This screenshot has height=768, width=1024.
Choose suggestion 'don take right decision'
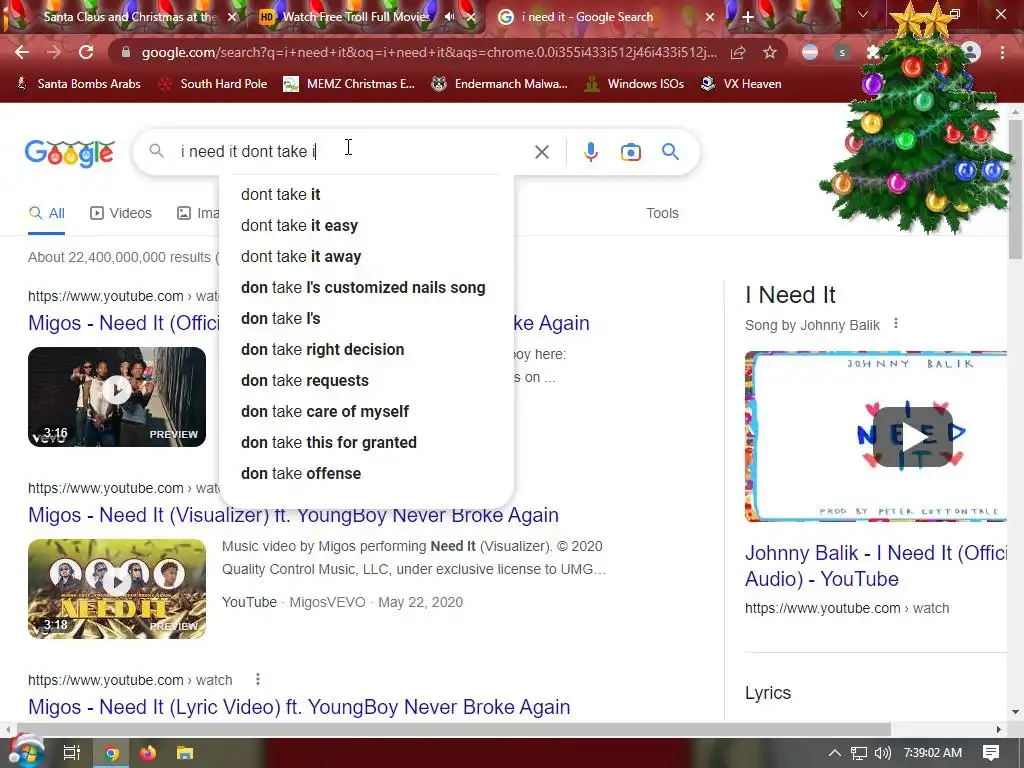[366, 349]
